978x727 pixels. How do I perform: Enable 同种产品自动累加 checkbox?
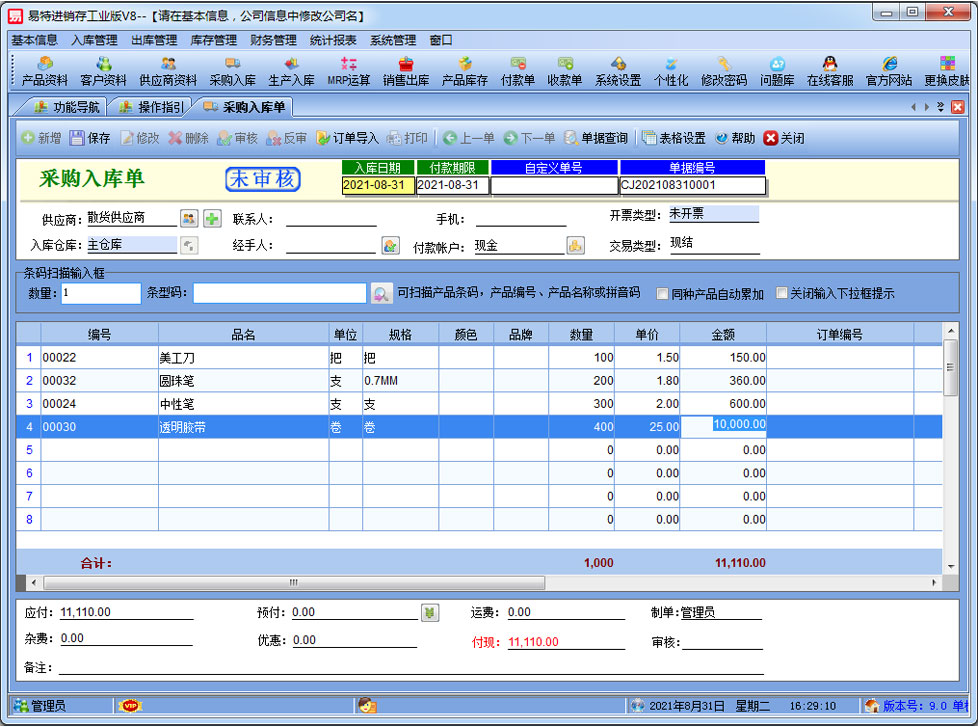662,294
